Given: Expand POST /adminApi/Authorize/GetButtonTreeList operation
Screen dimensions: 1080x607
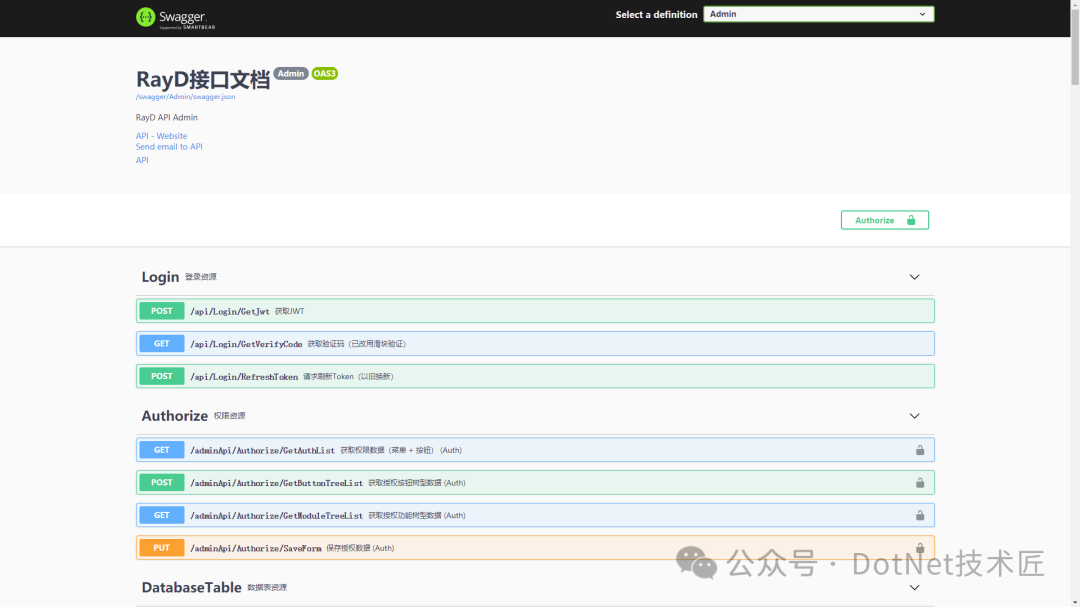Looking at the screenshot, I should tap(535, 482).
